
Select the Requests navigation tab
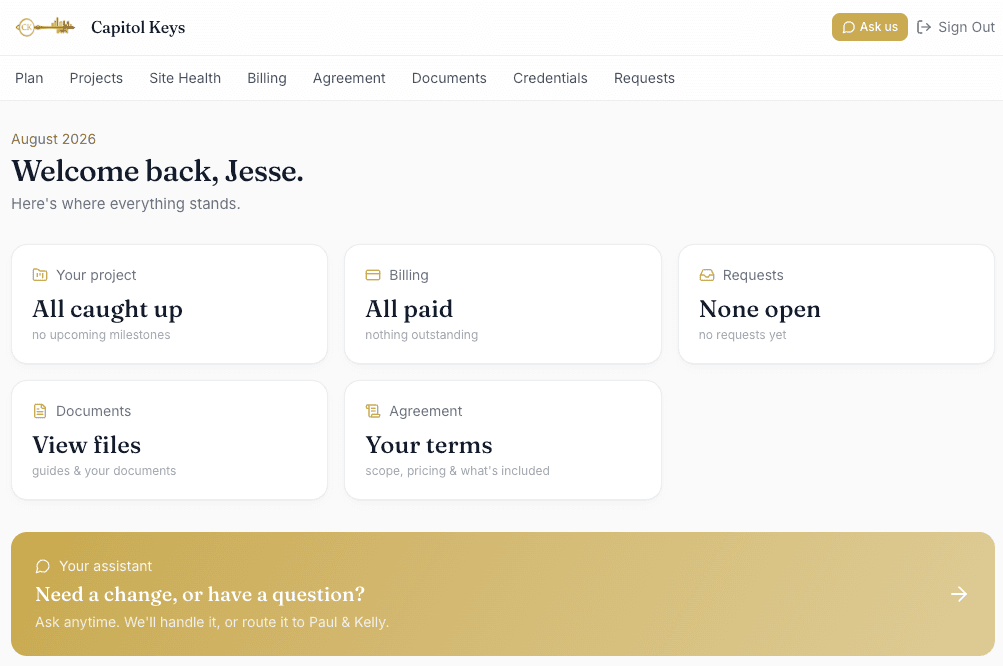pos(644,78)
